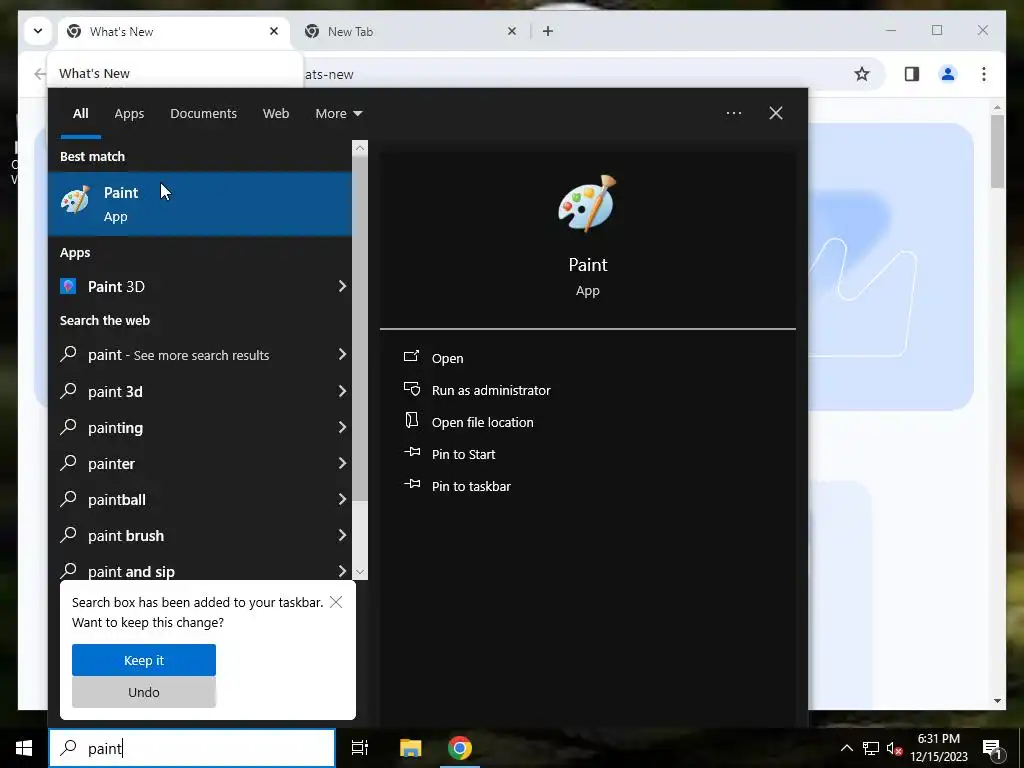The image size is (1024, 768).
Task: Close the What's New tab
Action: (x=274, y=31)
